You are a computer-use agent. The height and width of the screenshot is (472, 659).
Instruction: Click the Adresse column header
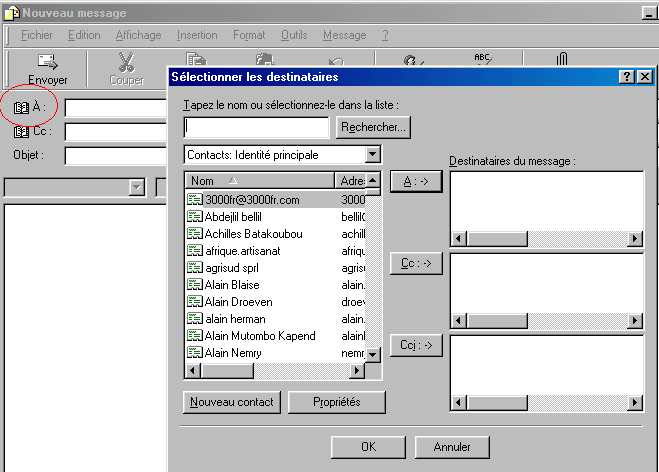[350, 181]
